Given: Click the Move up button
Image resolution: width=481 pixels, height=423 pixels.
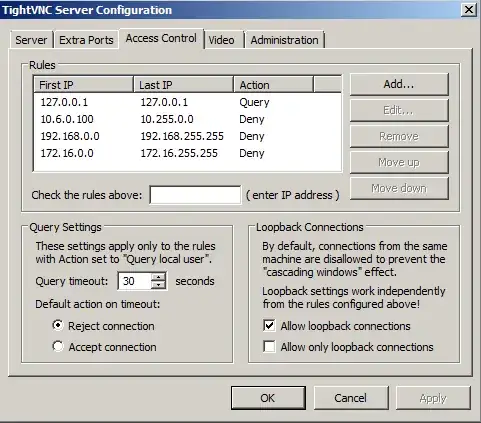Looking at the screenshot, I should pos(399,162).
